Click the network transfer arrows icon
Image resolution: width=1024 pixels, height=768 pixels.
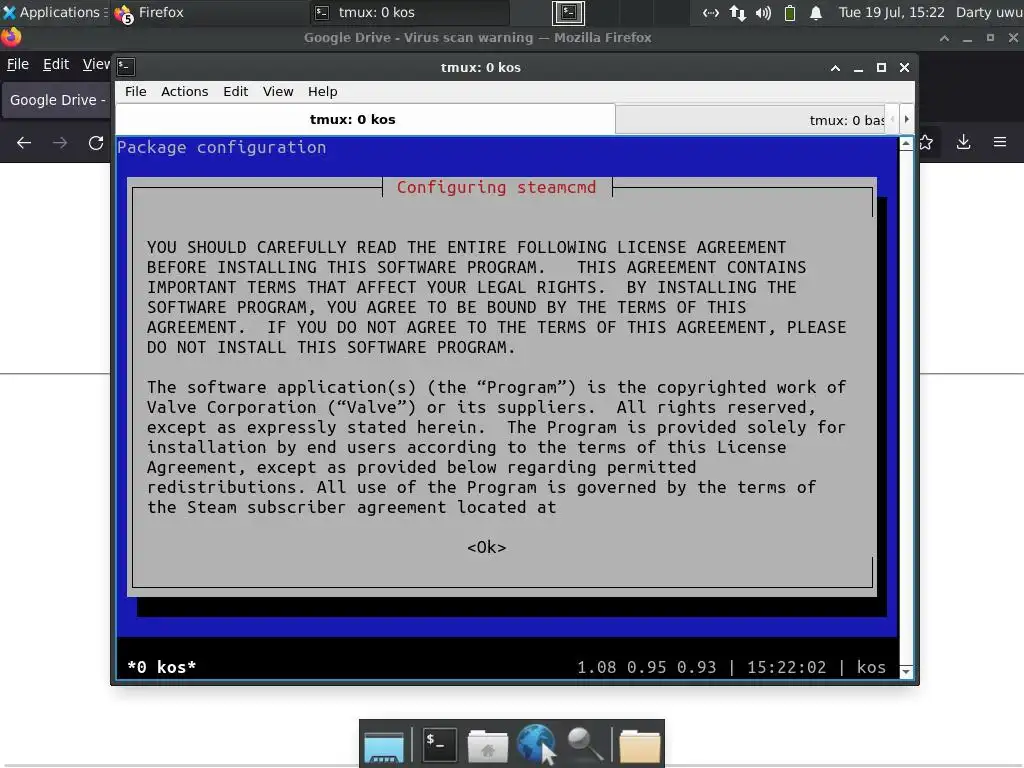pyautogui.click(x=737, y=13)
